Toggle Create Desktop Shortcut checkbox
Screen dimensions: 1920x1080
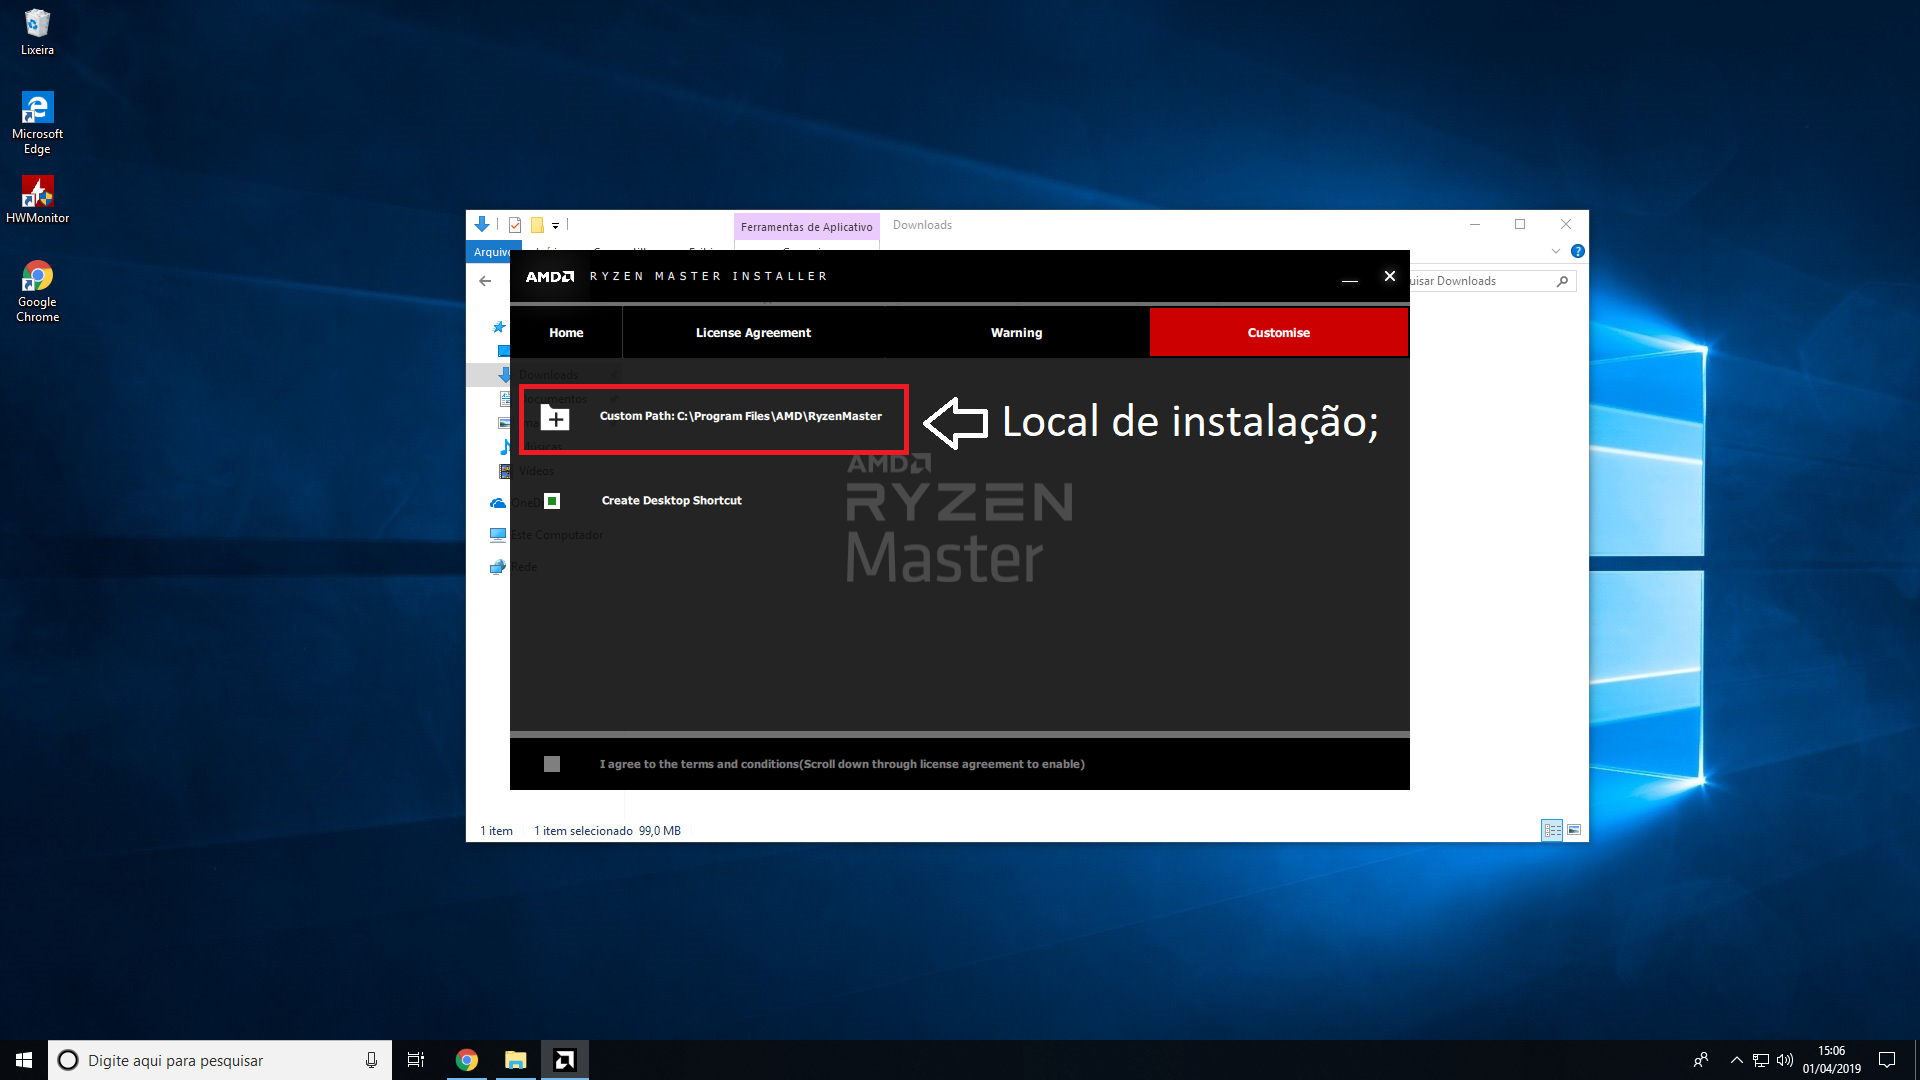click(552, 501)
